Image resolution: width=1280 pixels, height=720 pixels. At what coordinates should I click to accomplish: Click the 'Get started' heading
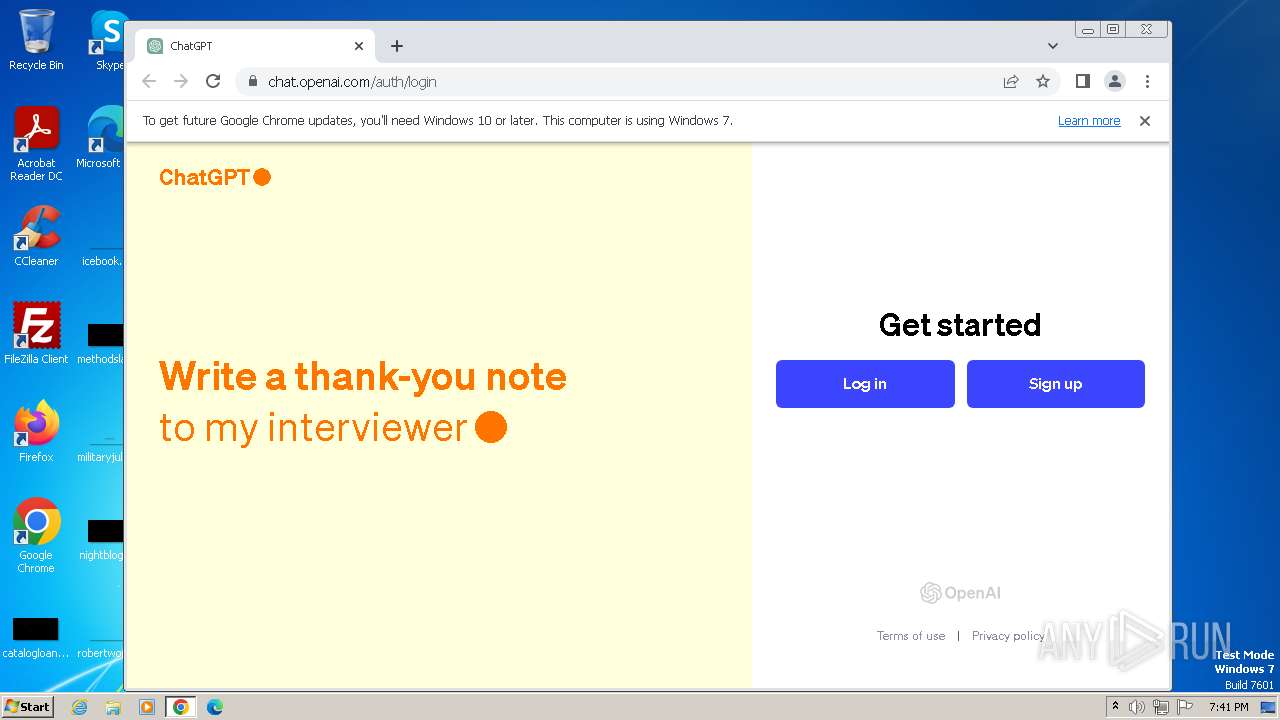click(960, 325)
